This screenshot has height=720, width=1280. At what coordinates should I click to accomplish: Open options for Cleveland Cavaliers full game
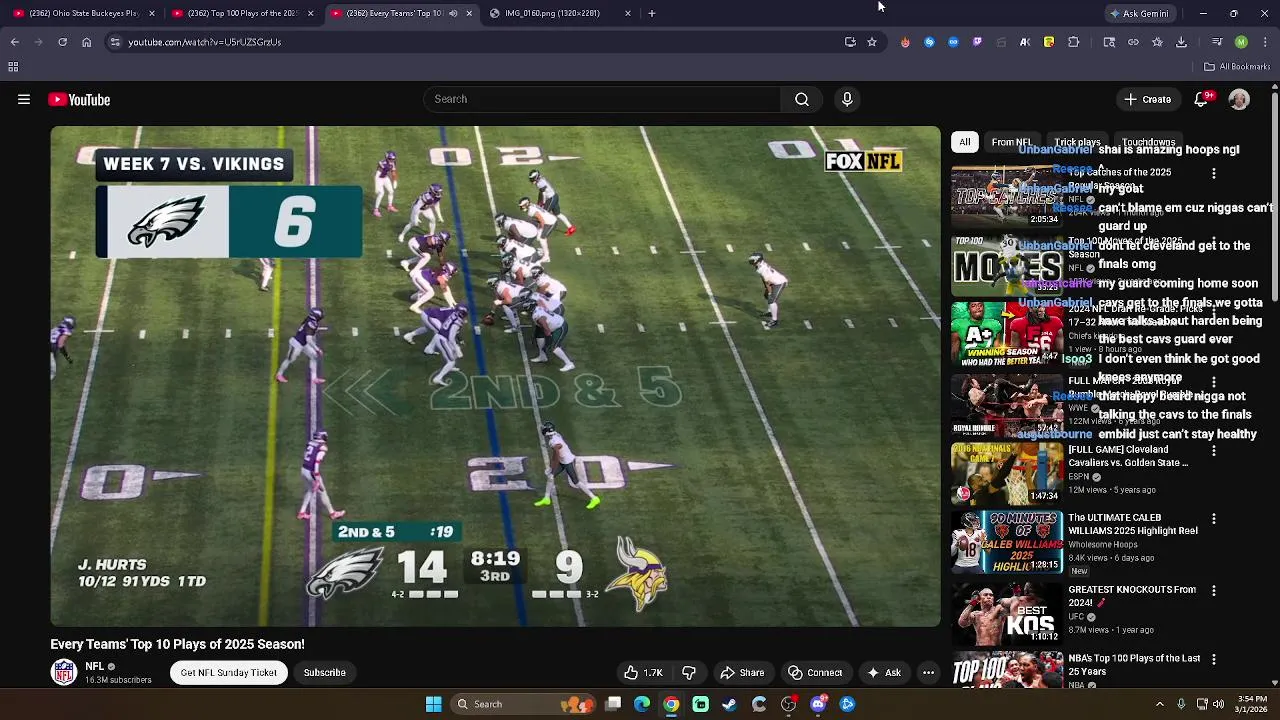point(1214,451)
